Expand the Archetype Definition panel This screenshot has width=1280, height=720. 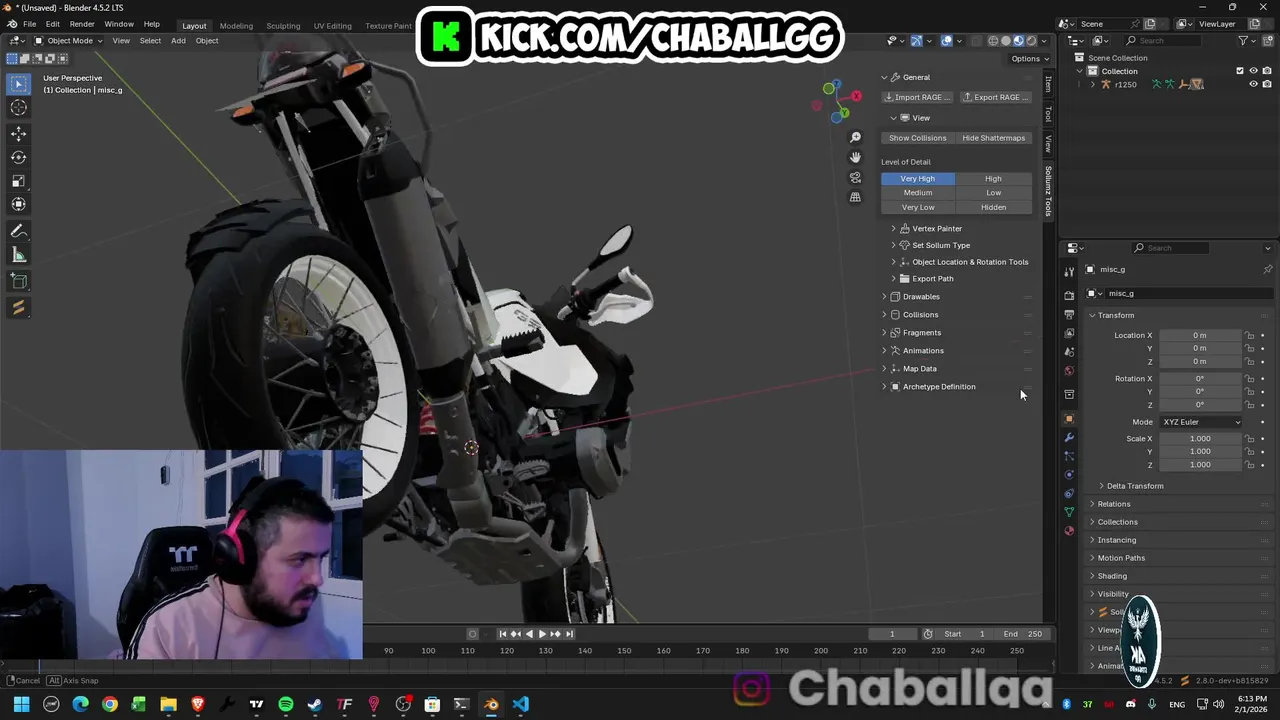(939, 387)
